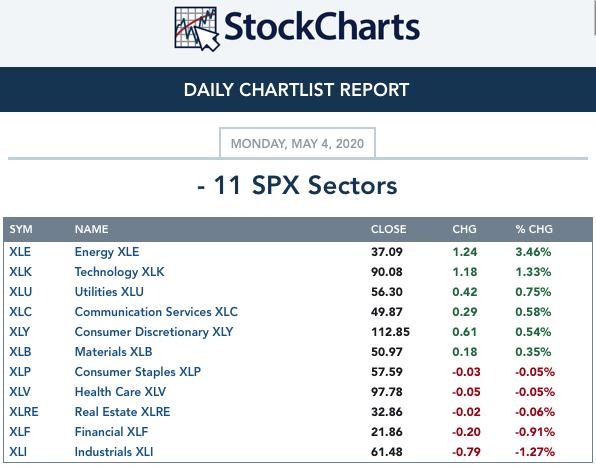Image resolution: width=596 pixels, height=467 pixels.
Task: Select the XLRE ticker symbol
Action: pyautogui.click(x=24, y=412)
